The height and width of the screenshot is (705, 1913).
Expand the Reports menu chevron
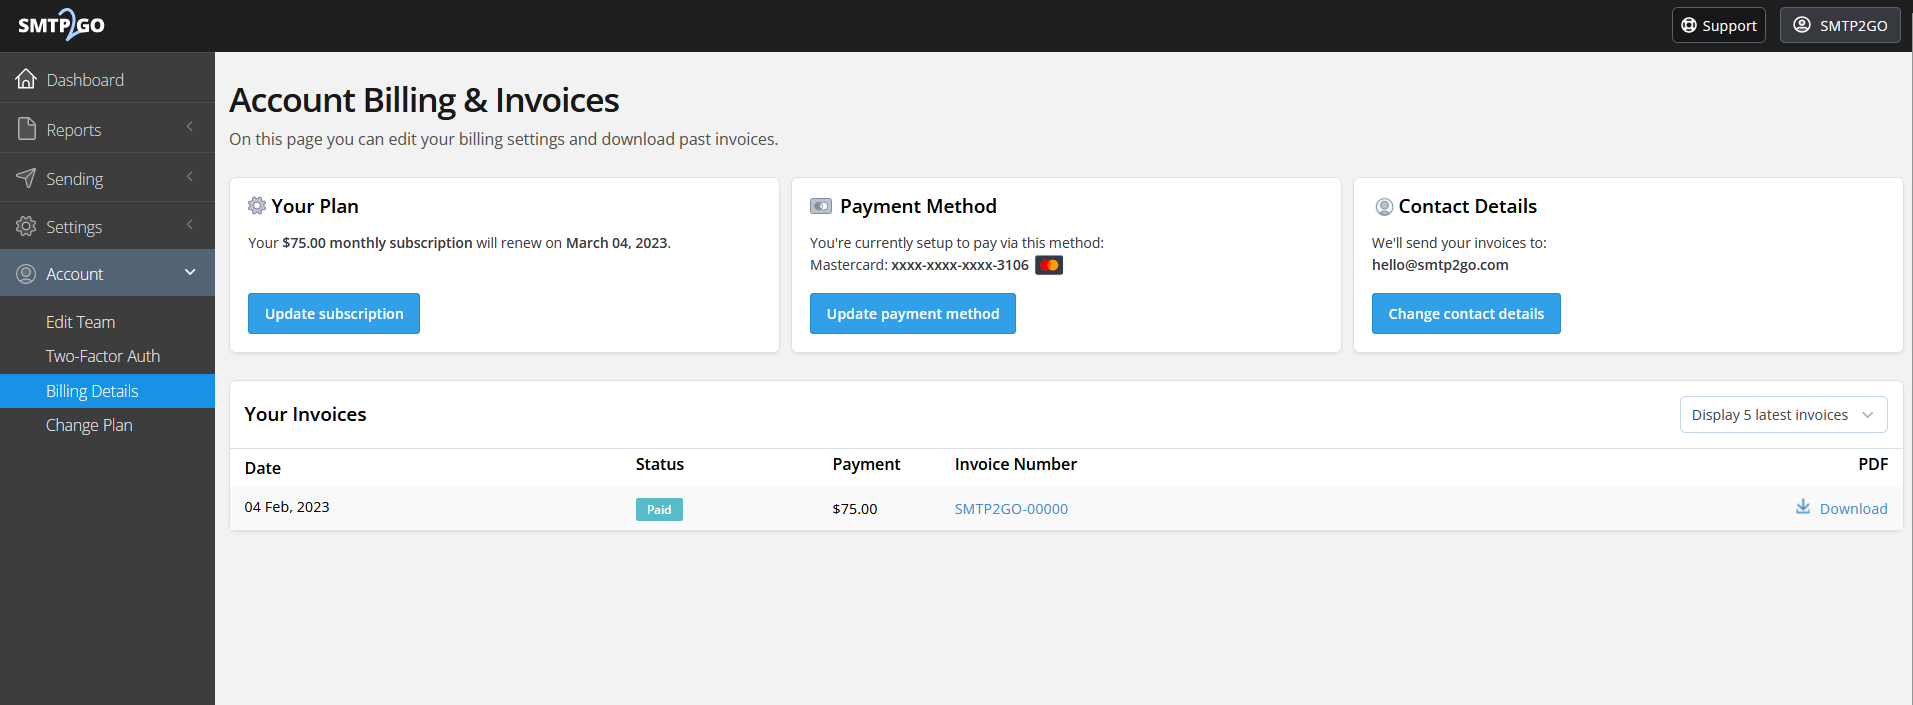(189, 126)
